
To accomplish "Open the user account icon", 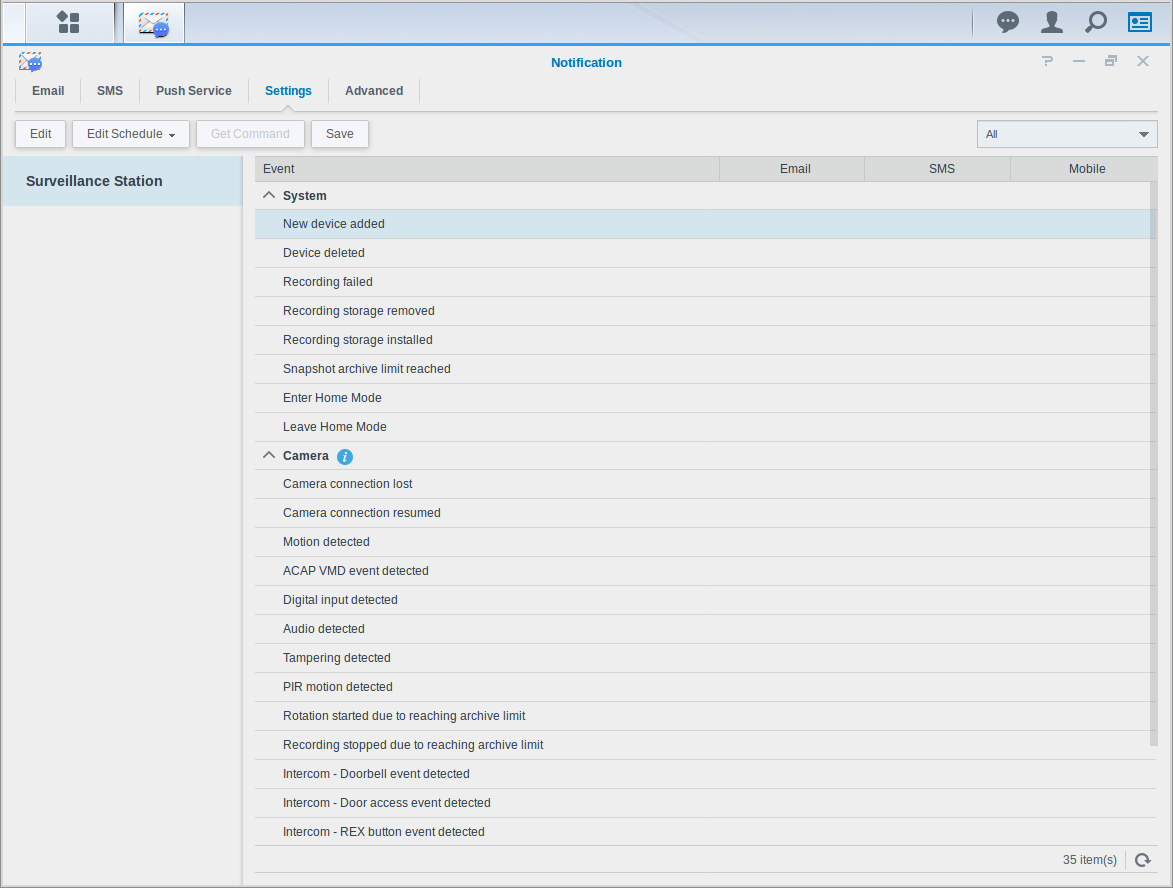I will tap(1052, 22).
